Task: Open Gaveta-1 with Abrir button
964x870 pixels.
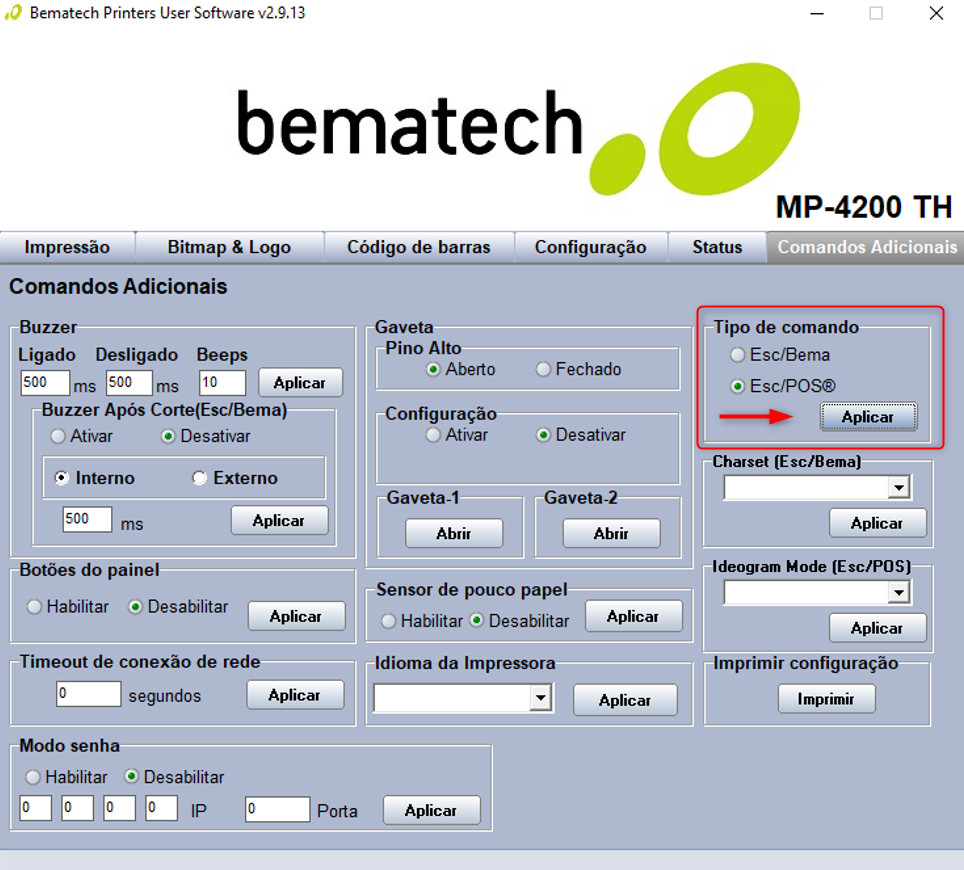Action: coord(454,533)
